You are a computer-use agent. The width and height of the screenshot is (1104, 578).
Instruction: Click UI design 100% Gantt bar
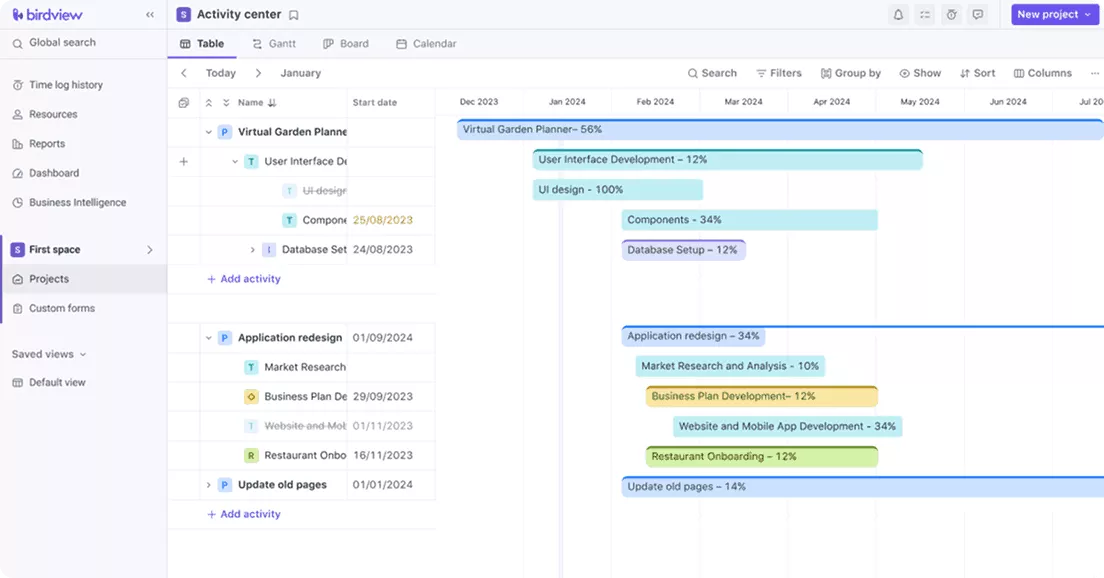click(x=617, y=190)
